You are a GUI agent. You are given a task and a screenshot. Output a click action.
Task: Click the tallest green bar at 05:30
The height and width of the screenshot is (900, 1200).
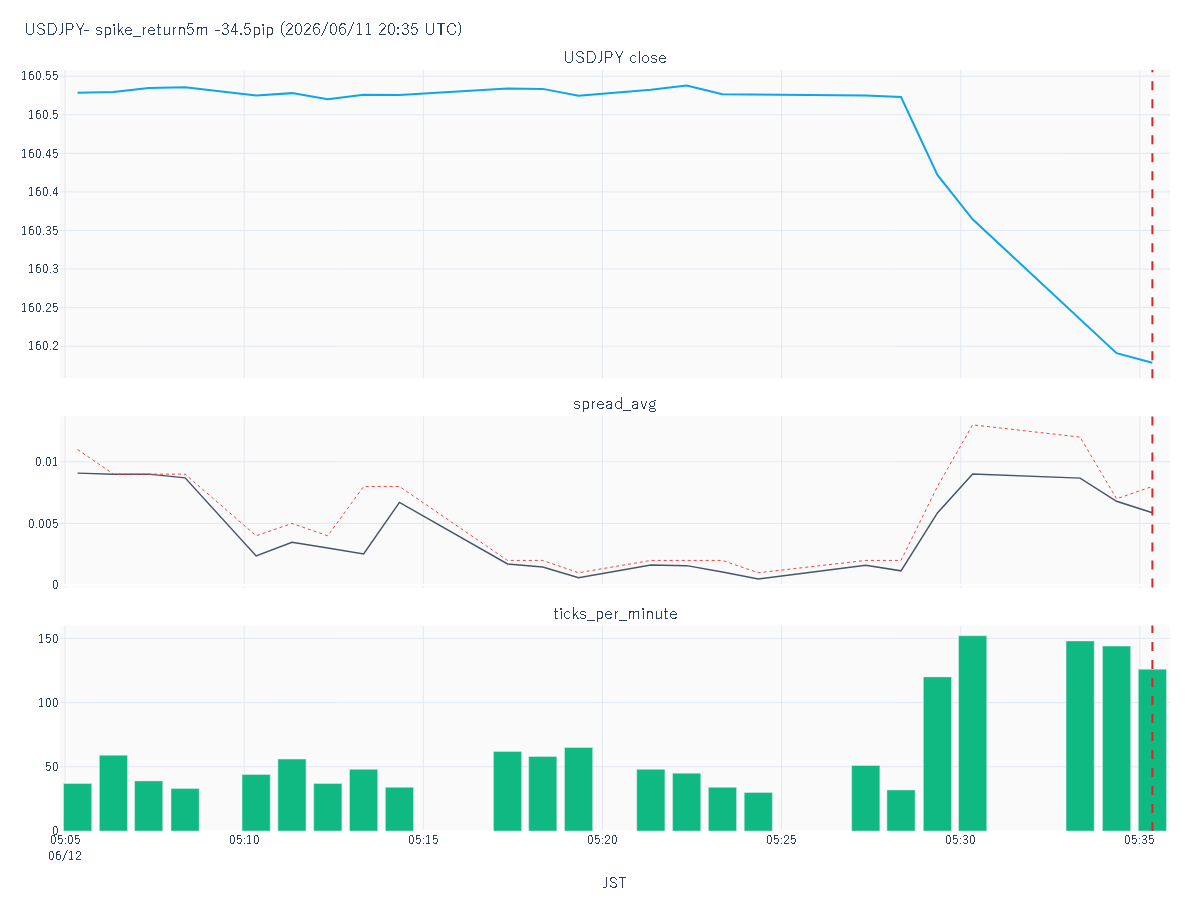pyautogui.click(x=973, y=733)
